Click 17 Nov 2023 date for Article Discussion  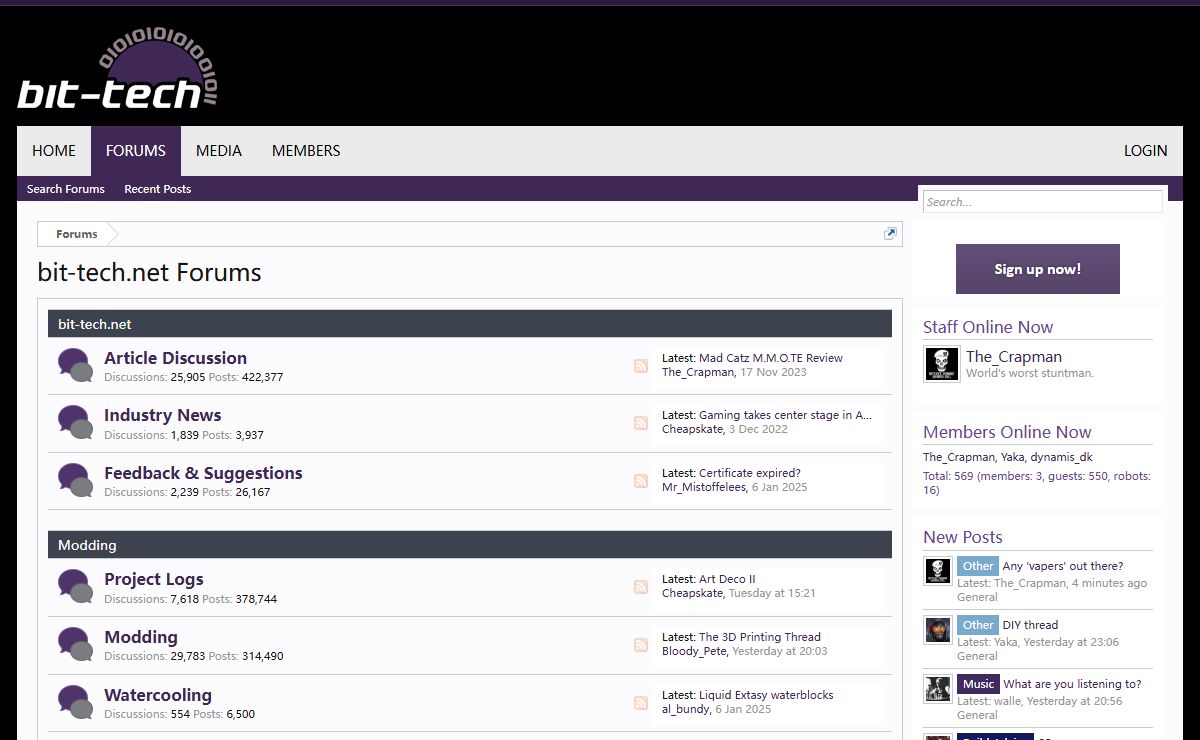pos(773,372)
